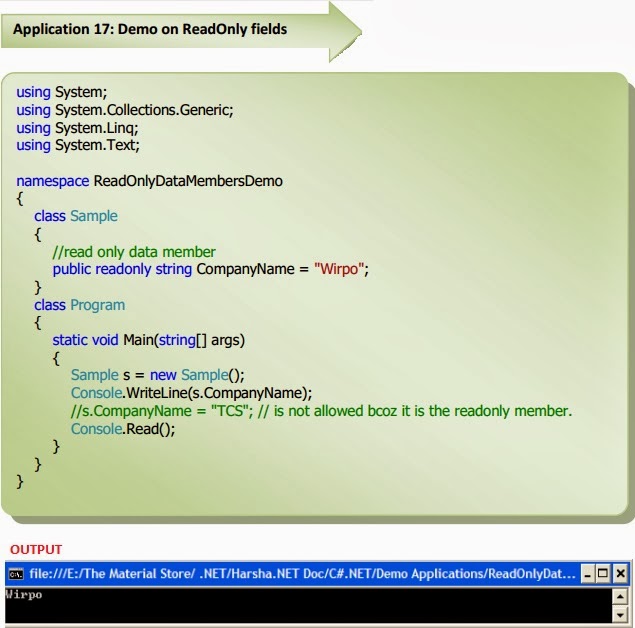Click the 'using System.Text;' line
The height and width of the screenshot is (628, 635).
point(78,145)
